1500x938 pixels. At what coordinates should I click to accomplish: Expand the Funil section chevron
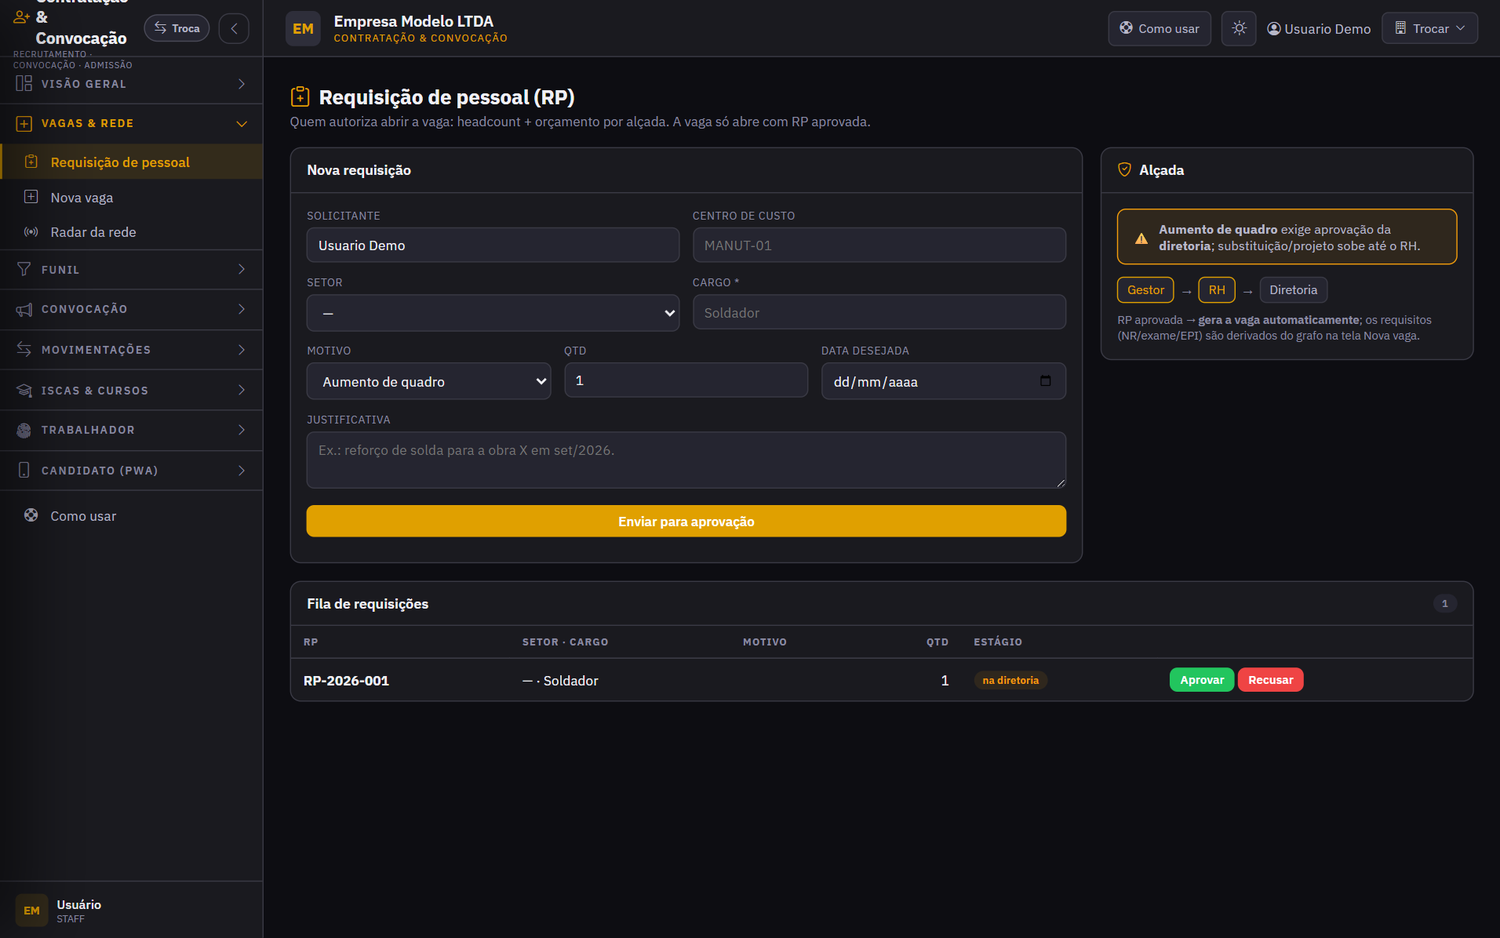point(242,270)
